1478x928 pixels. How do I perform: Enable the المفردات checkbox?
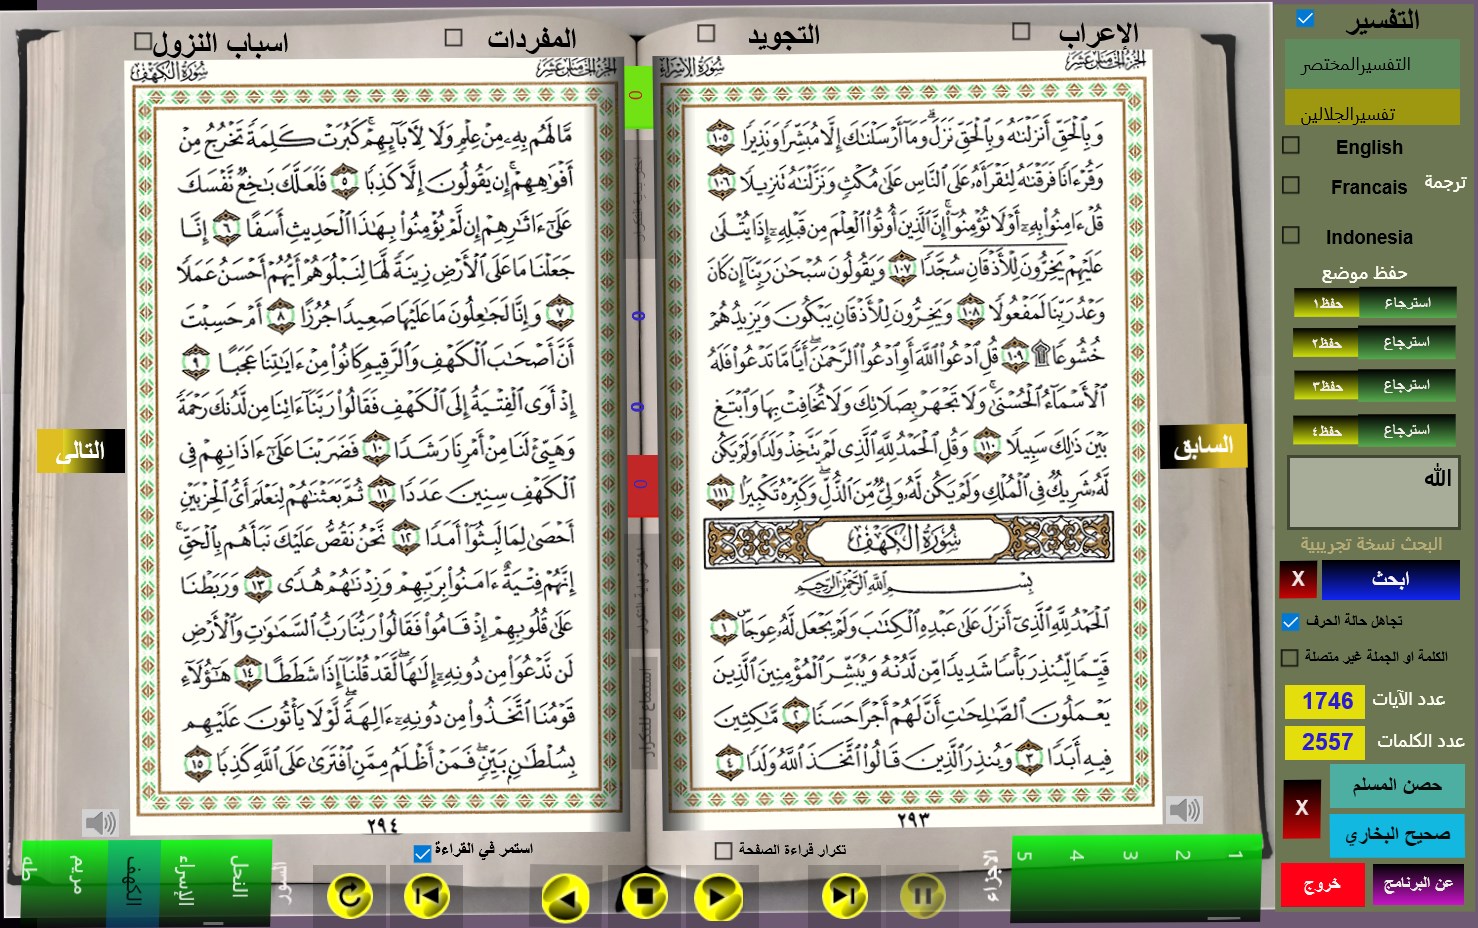point(454,37)
